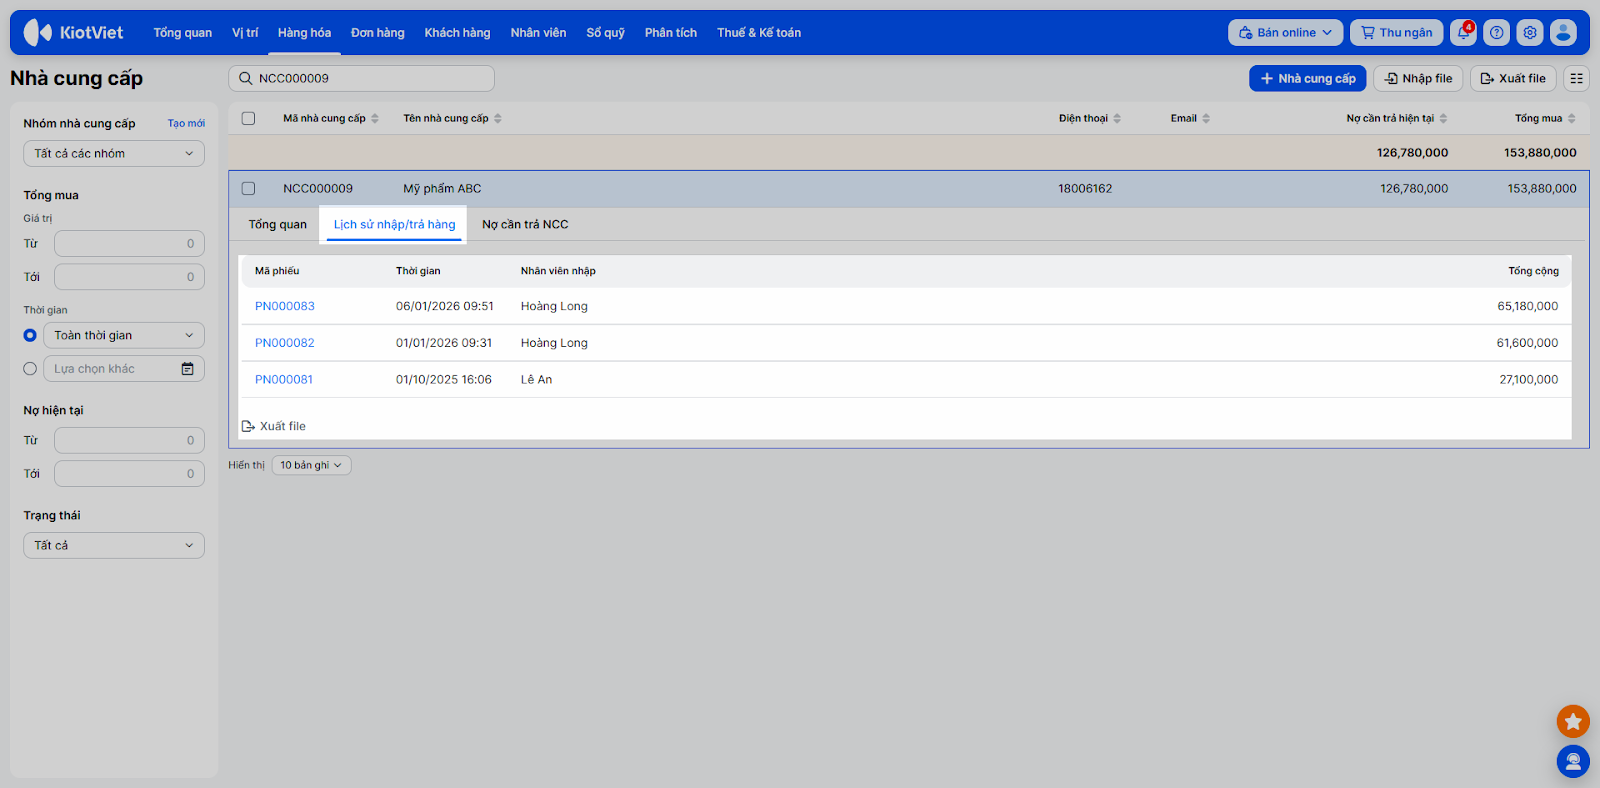Open the Đơn hàng menu

pyautogui.click(x=378, y=32)
